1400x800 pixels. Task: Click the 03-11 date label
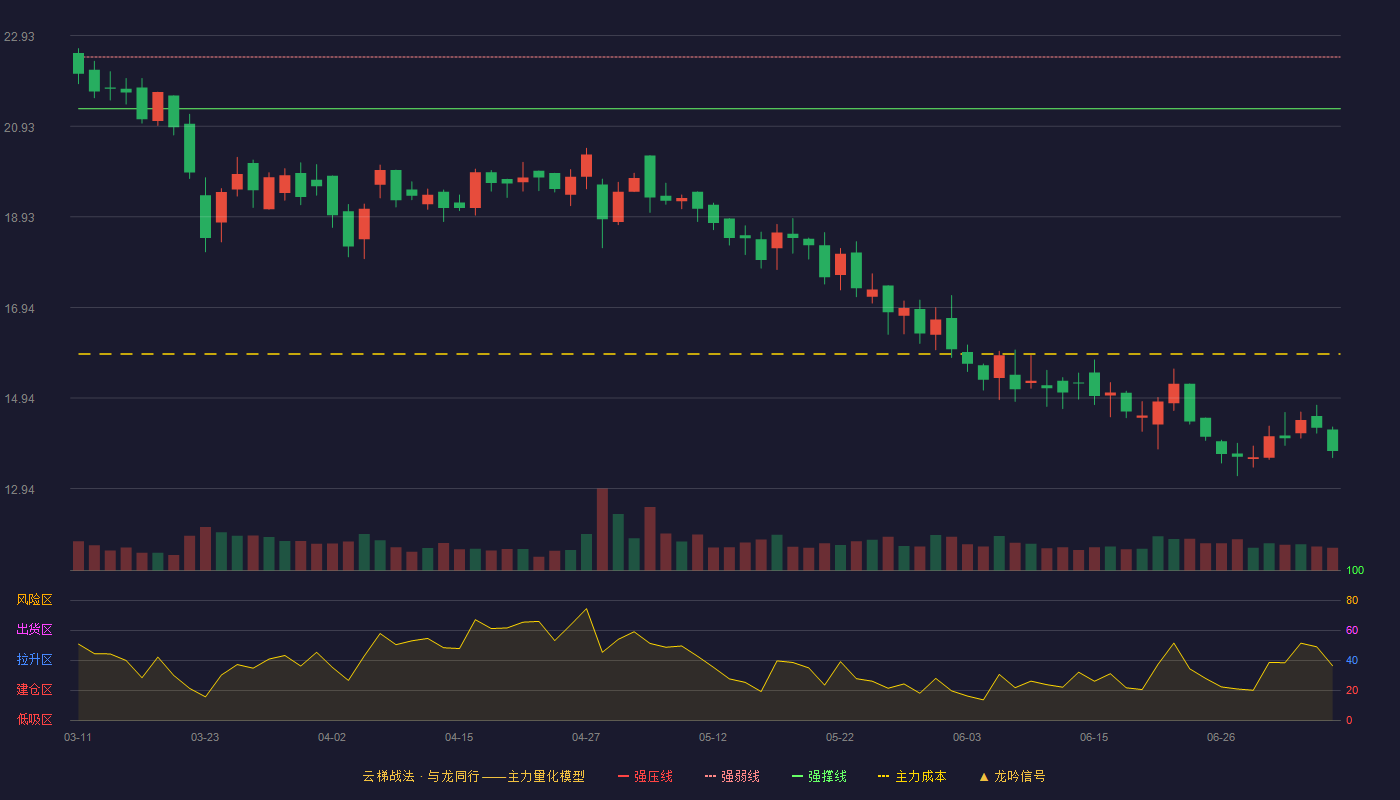78,737
